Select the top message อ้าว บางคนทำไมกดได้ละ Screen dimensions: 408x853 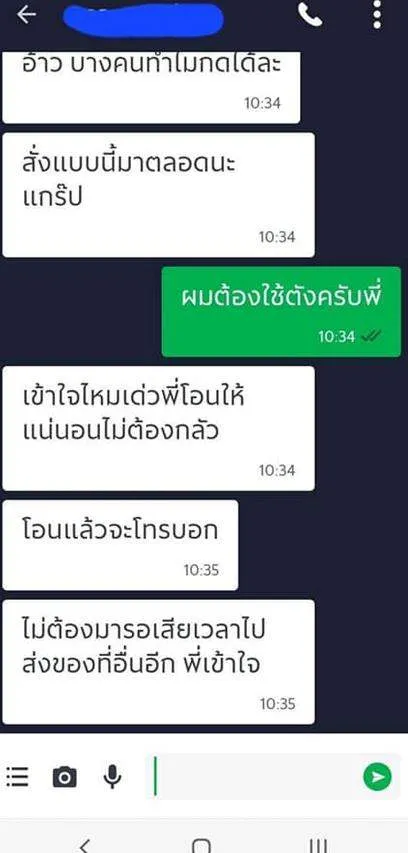click(151, 87)
